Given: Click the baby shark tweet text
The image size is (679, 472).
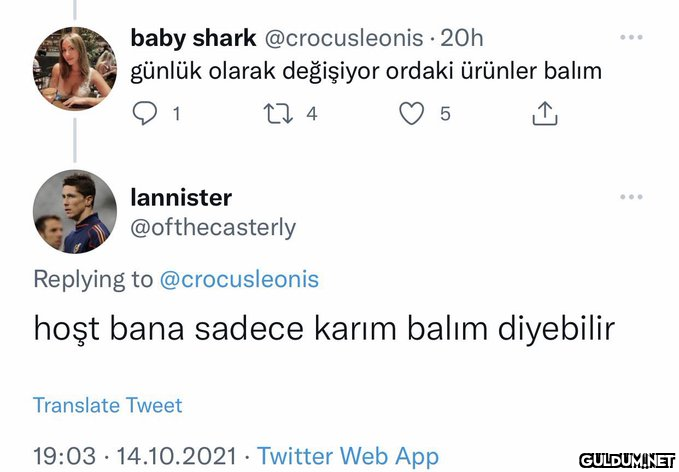Looking at the screenshot, I should click(x=366, y=73).
